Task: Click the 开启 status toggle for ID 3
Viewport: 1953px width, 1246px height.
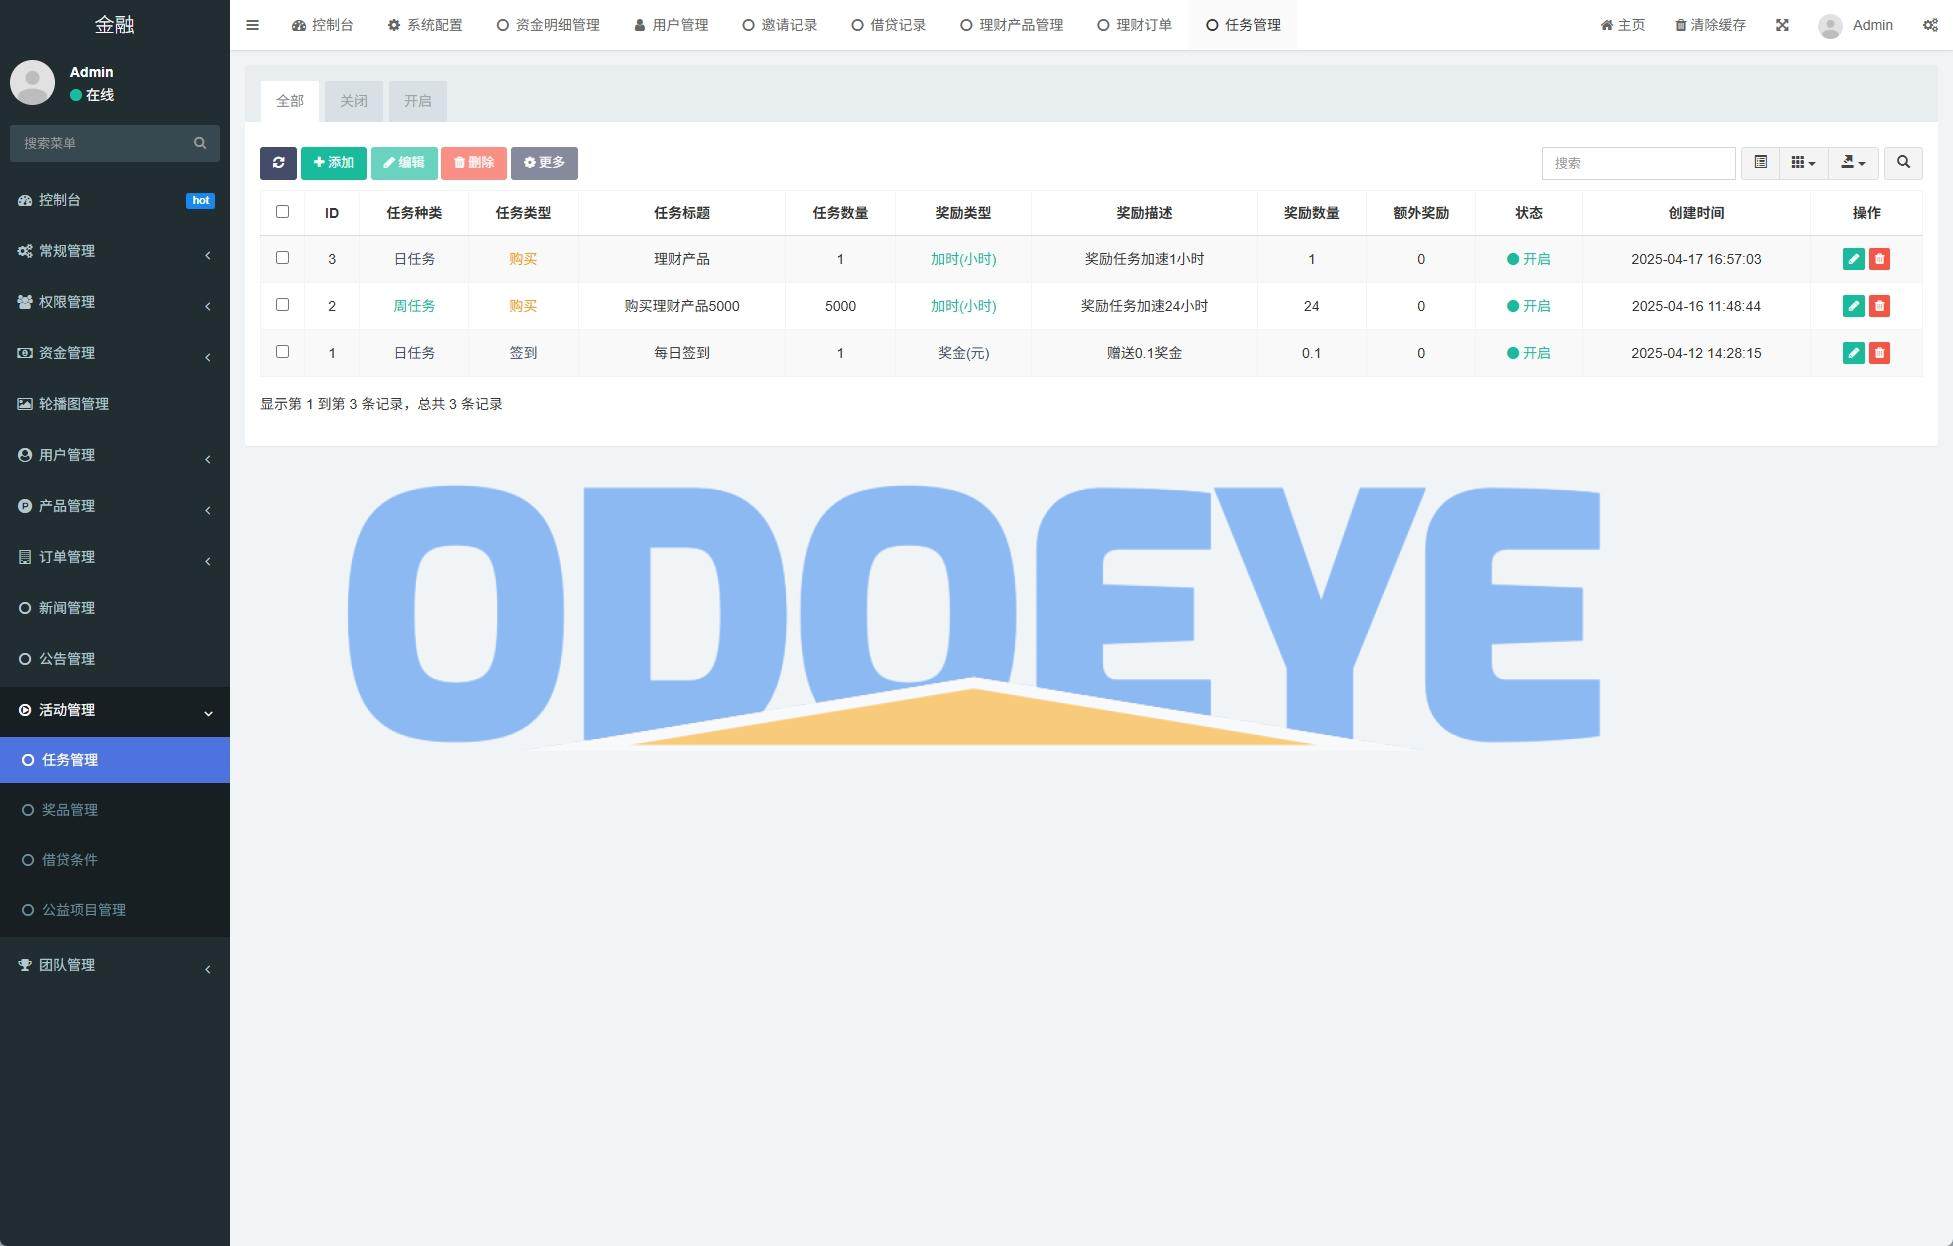Action: pos(1528,259)
